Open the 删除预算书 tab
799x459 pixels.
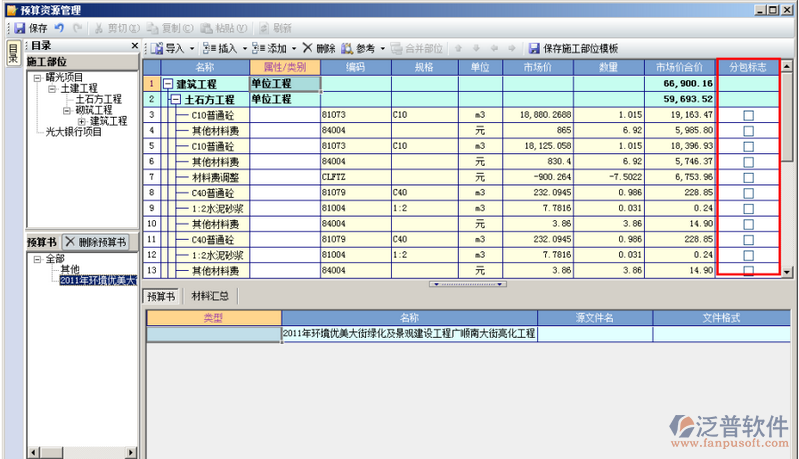[96, 242]
